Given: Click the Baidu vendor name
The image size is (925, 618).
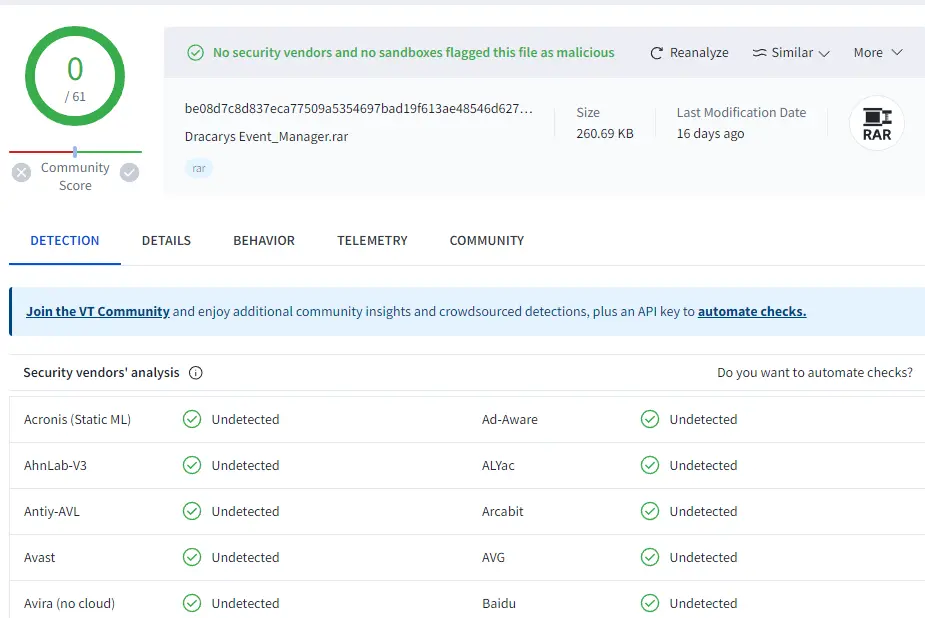Looking at the screenshot, I should click(x=499, y=604).
